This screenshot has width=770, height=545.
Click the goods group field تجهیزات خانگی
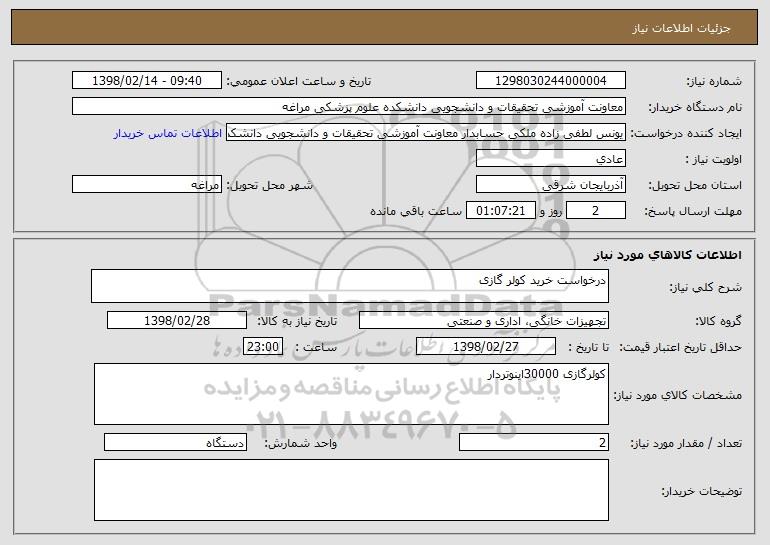pyautogui.click(x=484, y=321)
